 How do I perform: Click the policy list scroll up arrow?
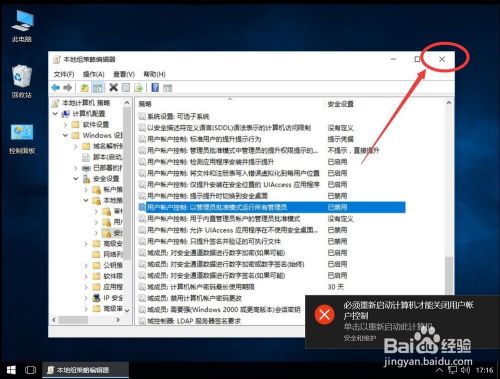click(449, 103)
